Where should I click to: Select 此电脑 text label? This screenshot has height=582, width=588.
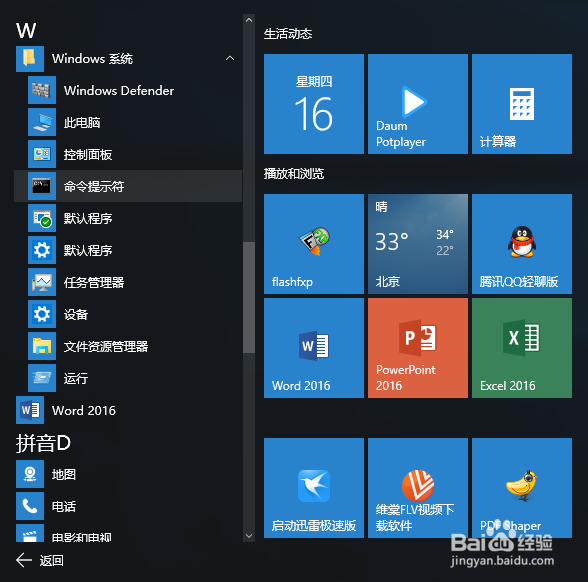pos(82,123)
